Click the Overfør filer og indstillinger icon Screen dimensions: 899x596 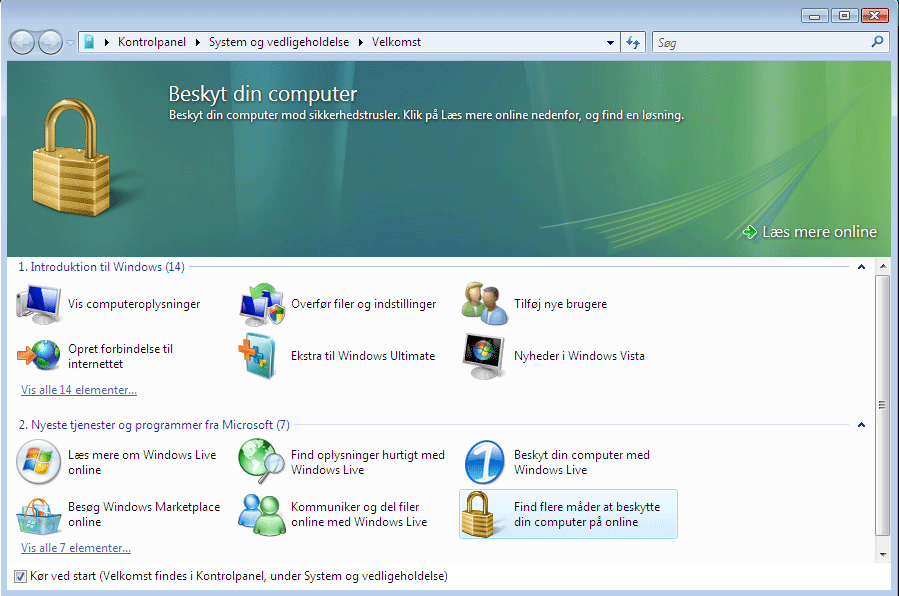(x=262, y=304)
